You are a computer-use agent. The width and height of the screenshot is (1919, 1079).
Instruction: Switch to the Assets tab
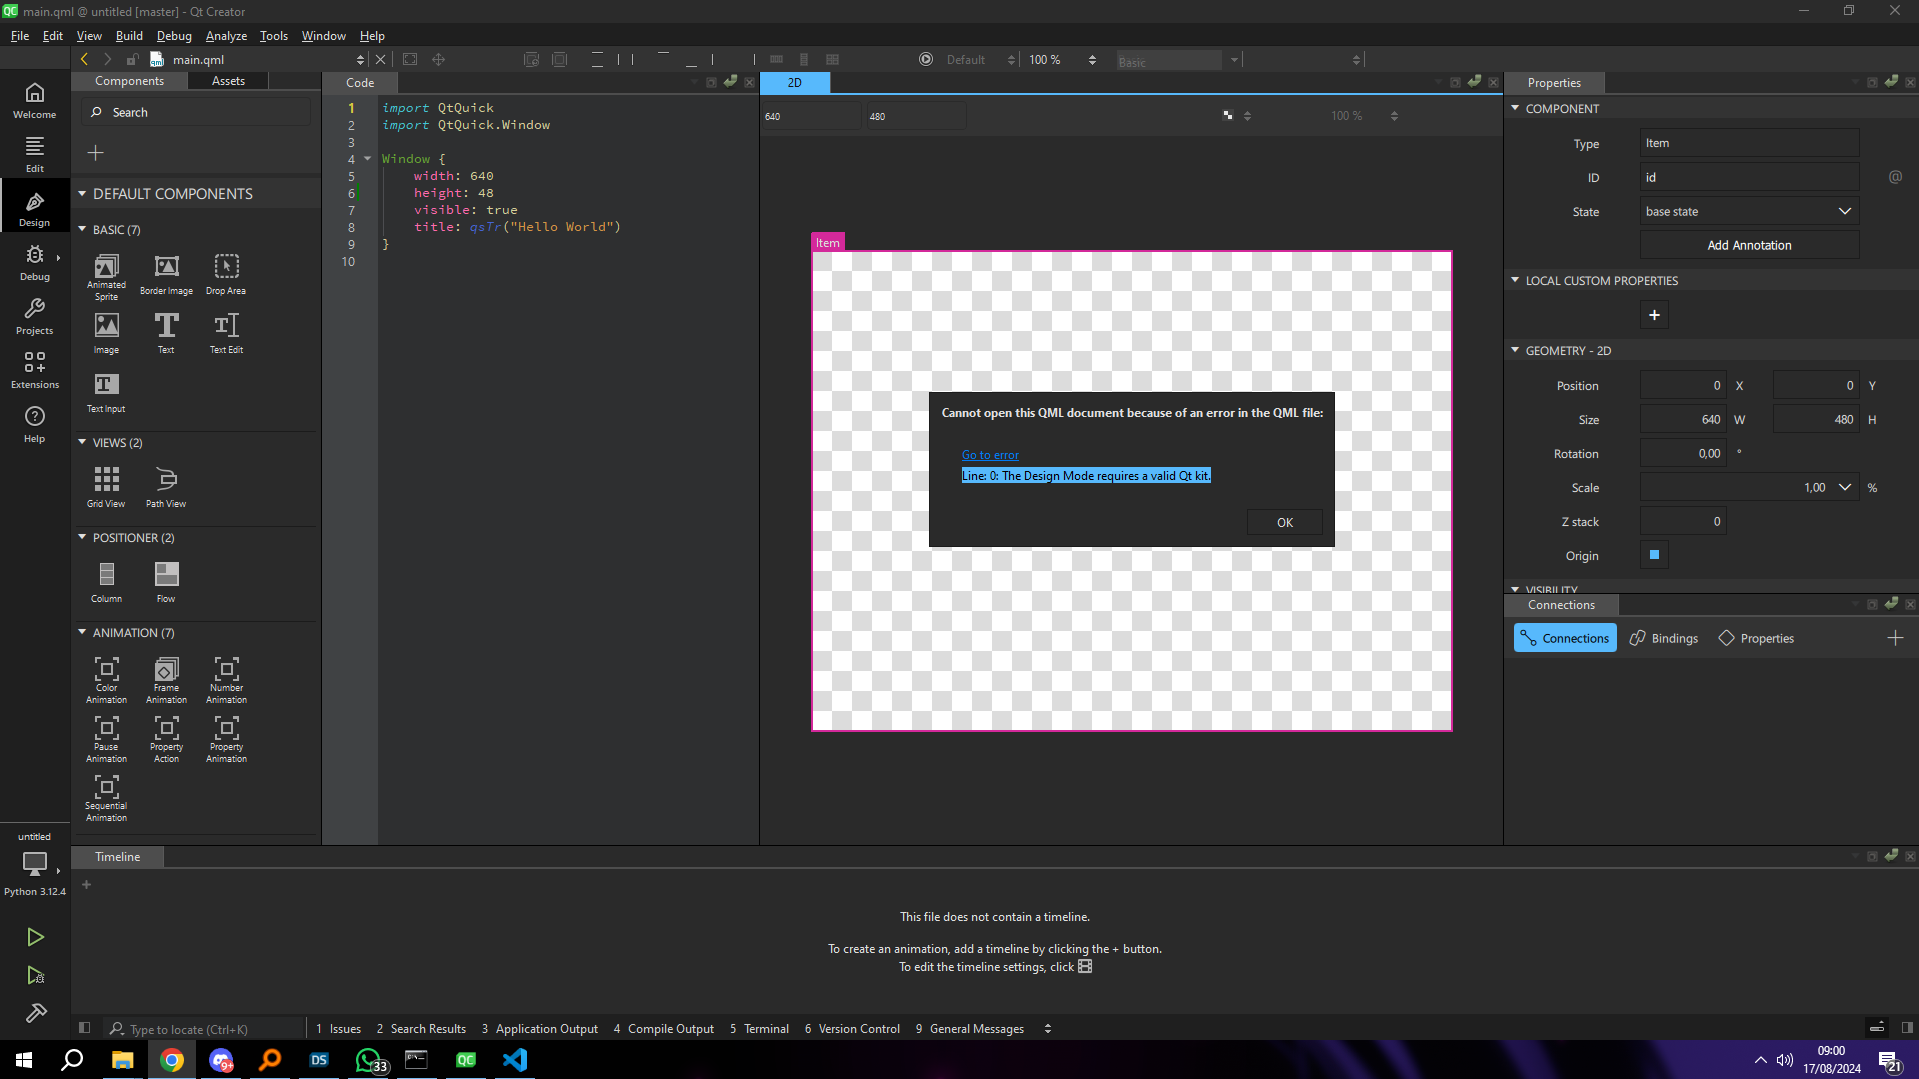click(228, 81)
